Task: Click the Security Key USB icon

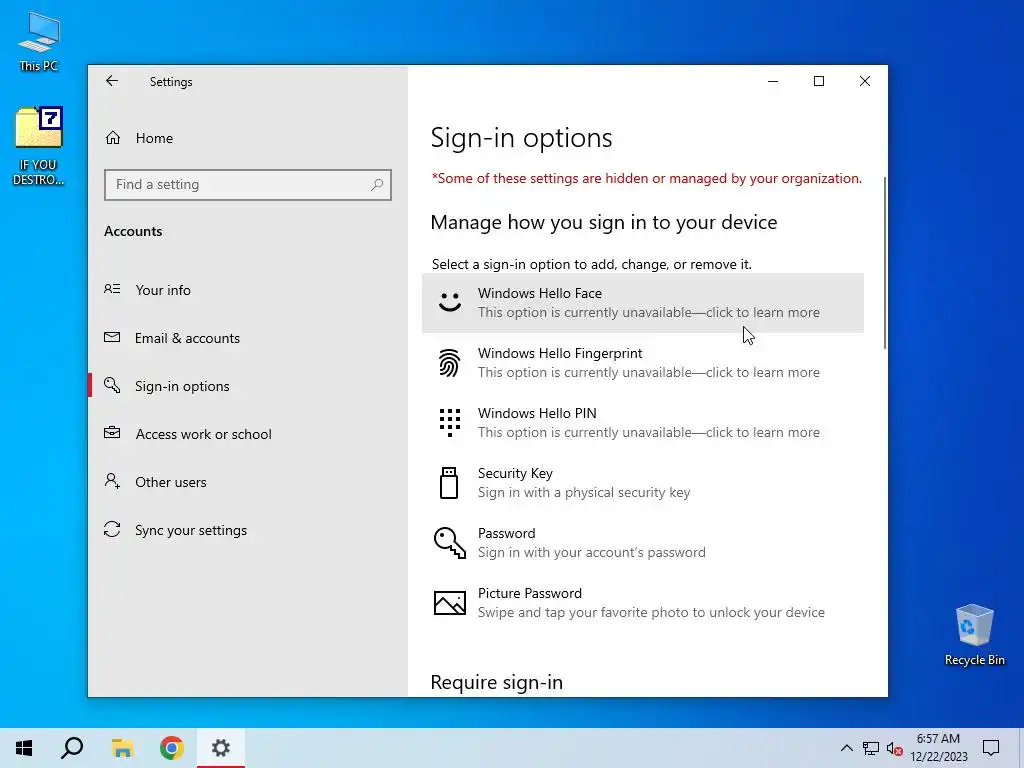Action: tap(449, 483)
